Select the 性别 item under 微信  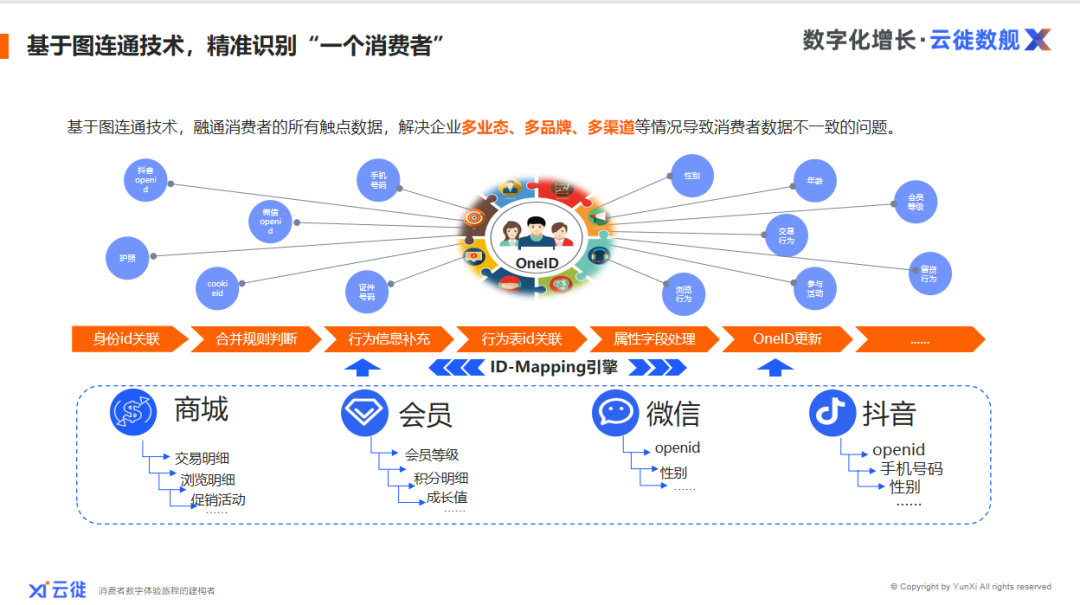674,473
